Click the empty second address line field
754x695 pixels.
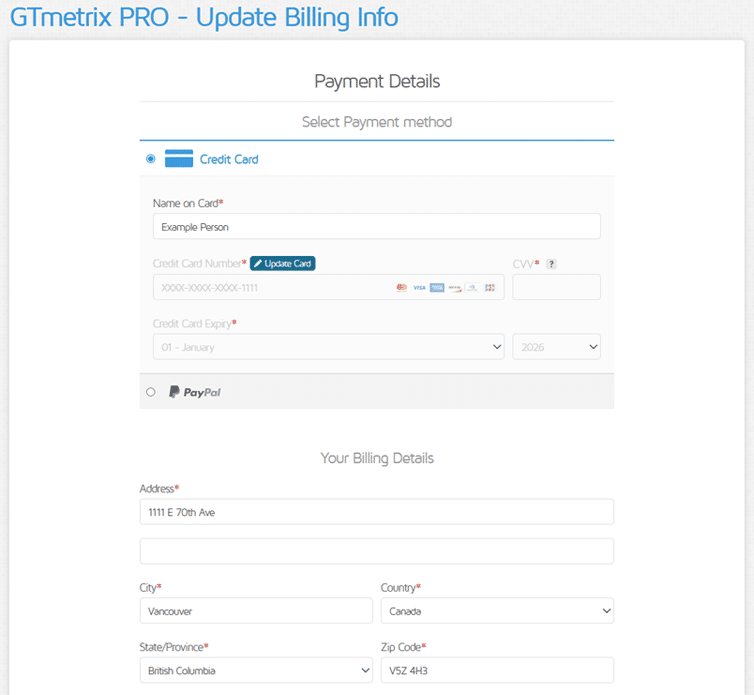coord(377,551)
